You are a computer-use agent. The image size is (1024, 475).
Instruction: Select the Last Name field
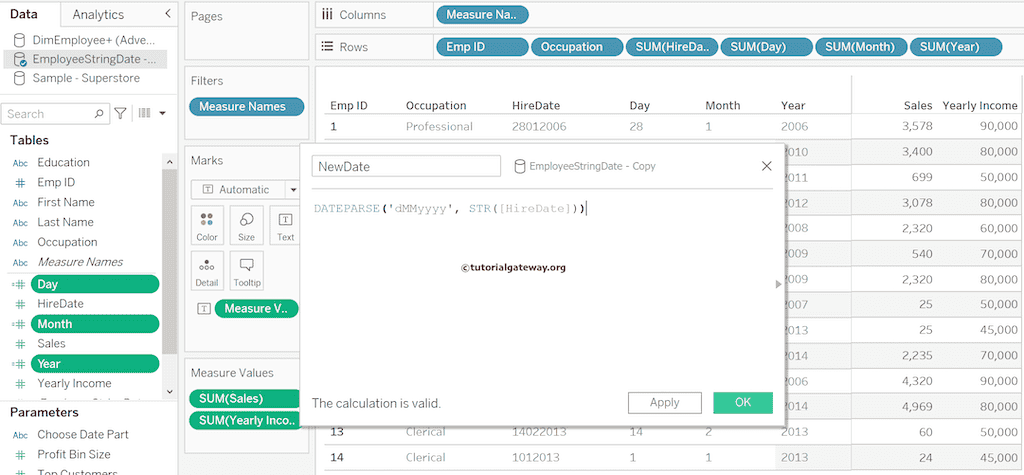tap(65, 222)
